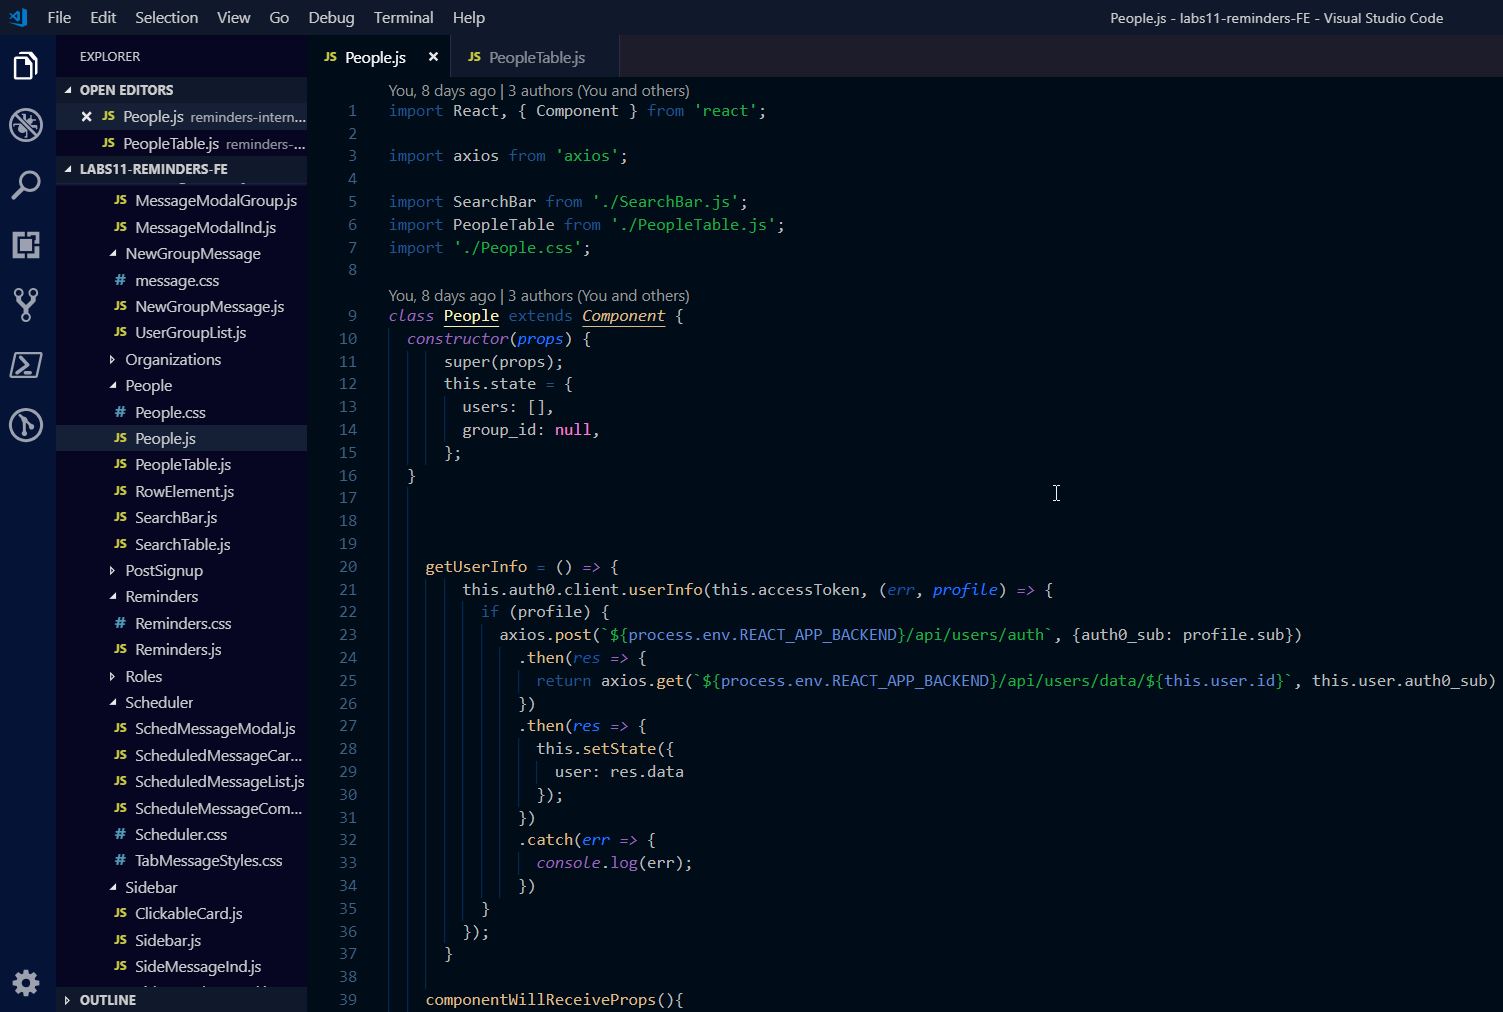
Task: Click the authors code lens above class People
Action: [x=598, y=296]
